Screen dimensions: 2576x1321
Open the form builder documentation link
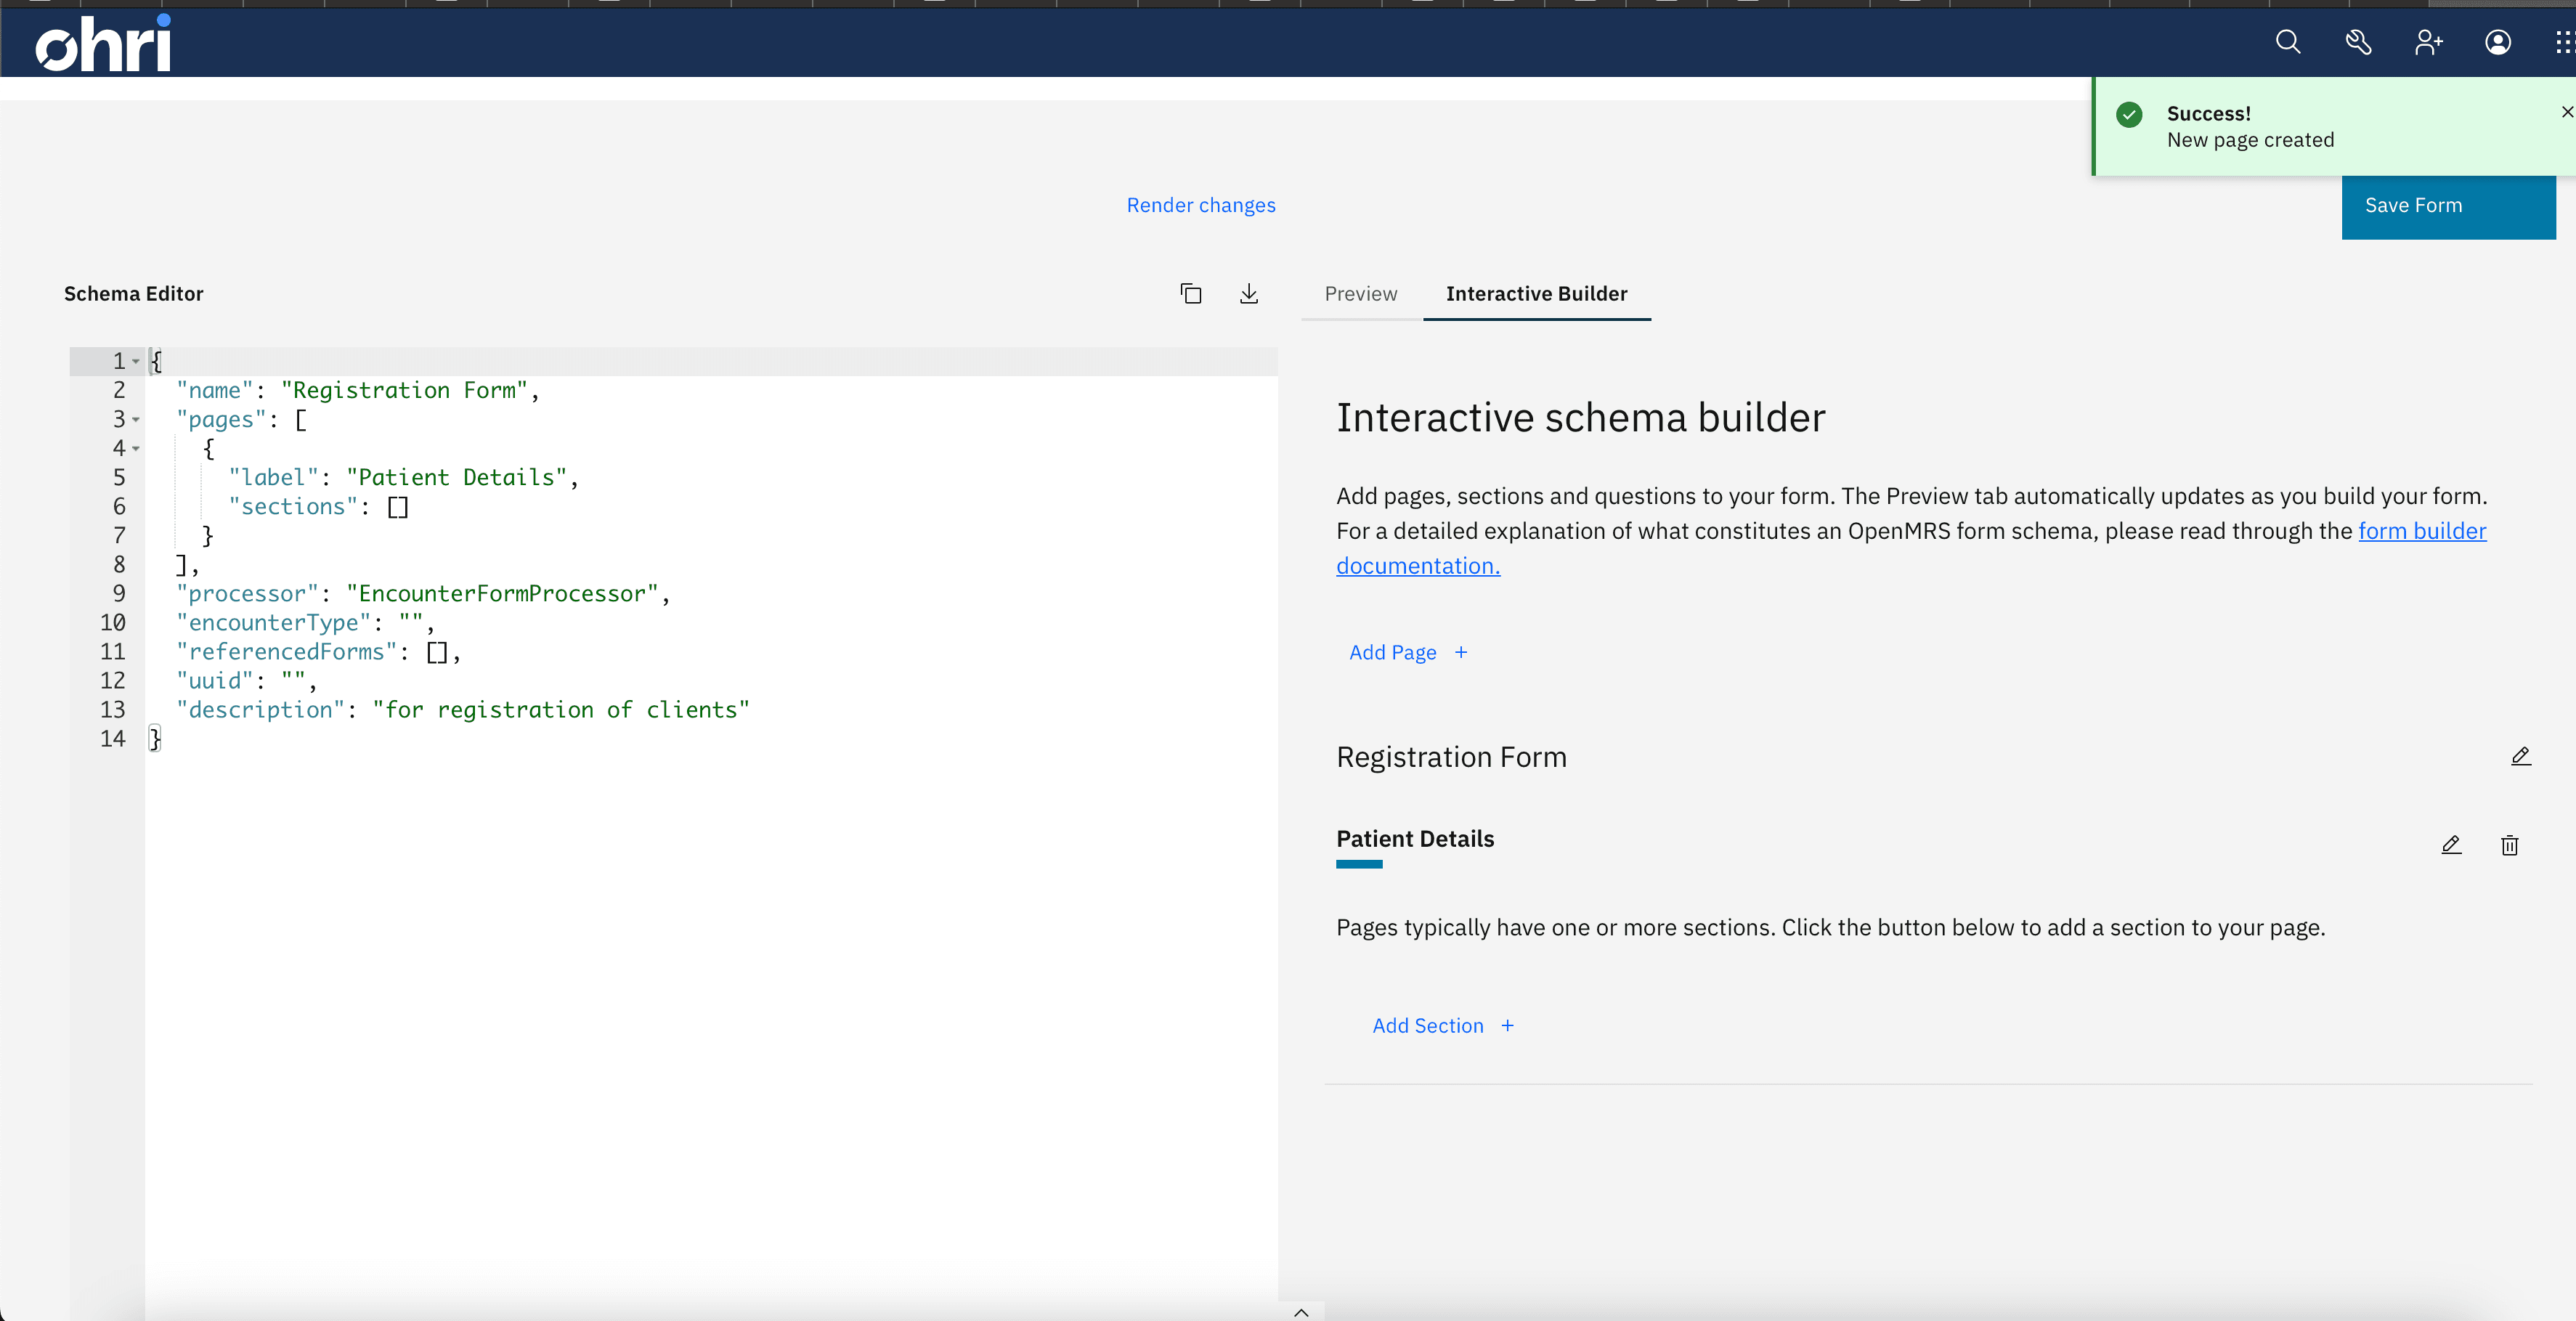coord(2422,531)
